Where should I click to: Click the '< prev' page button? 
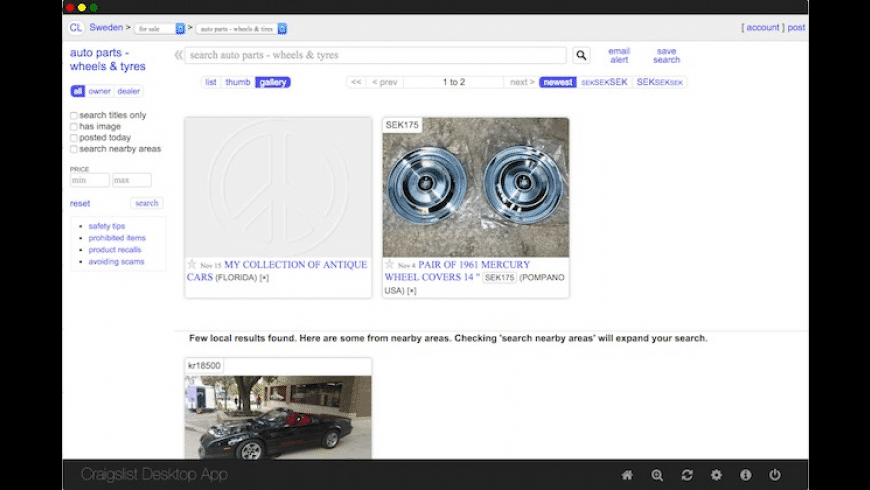(x=385, y=82)
